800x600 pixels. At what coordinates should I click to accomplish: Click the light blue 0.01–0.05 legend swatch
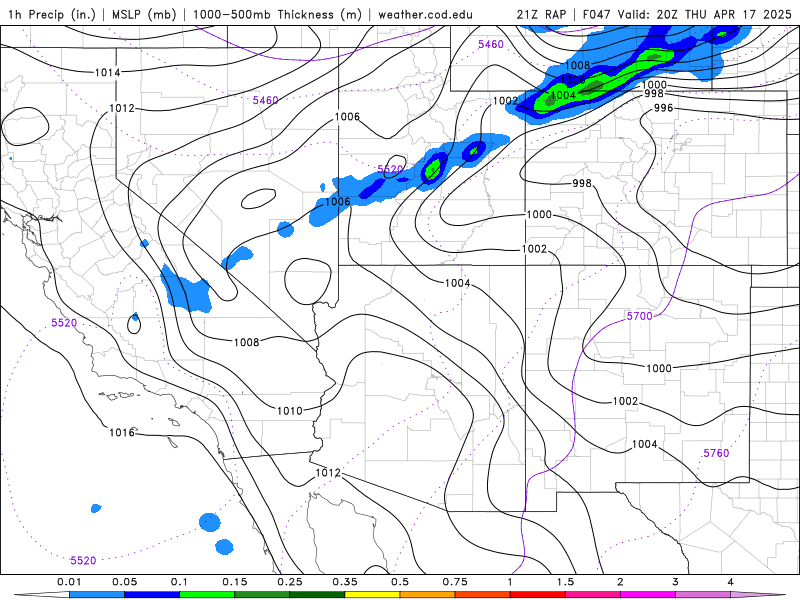coord(97,595)
